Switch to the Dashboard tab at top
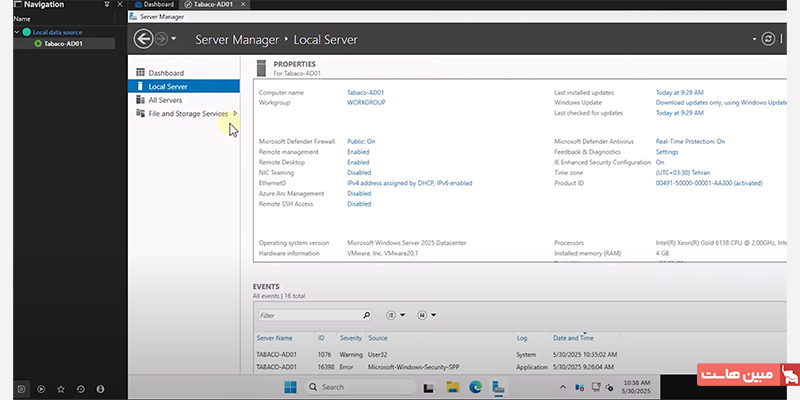The width and height of the screenshot is (800, 400). coord(154,4)
